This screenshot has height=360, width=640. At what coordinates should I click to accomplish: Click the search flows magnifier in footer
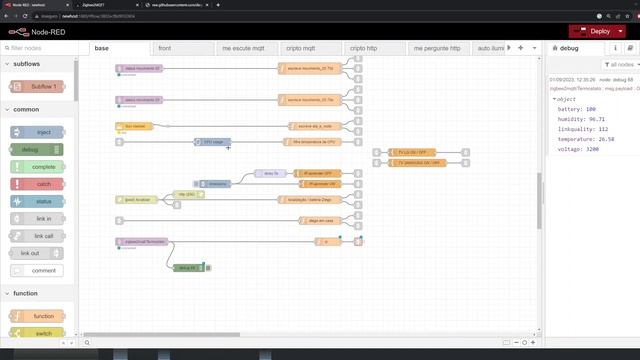[x=87, y=343]
